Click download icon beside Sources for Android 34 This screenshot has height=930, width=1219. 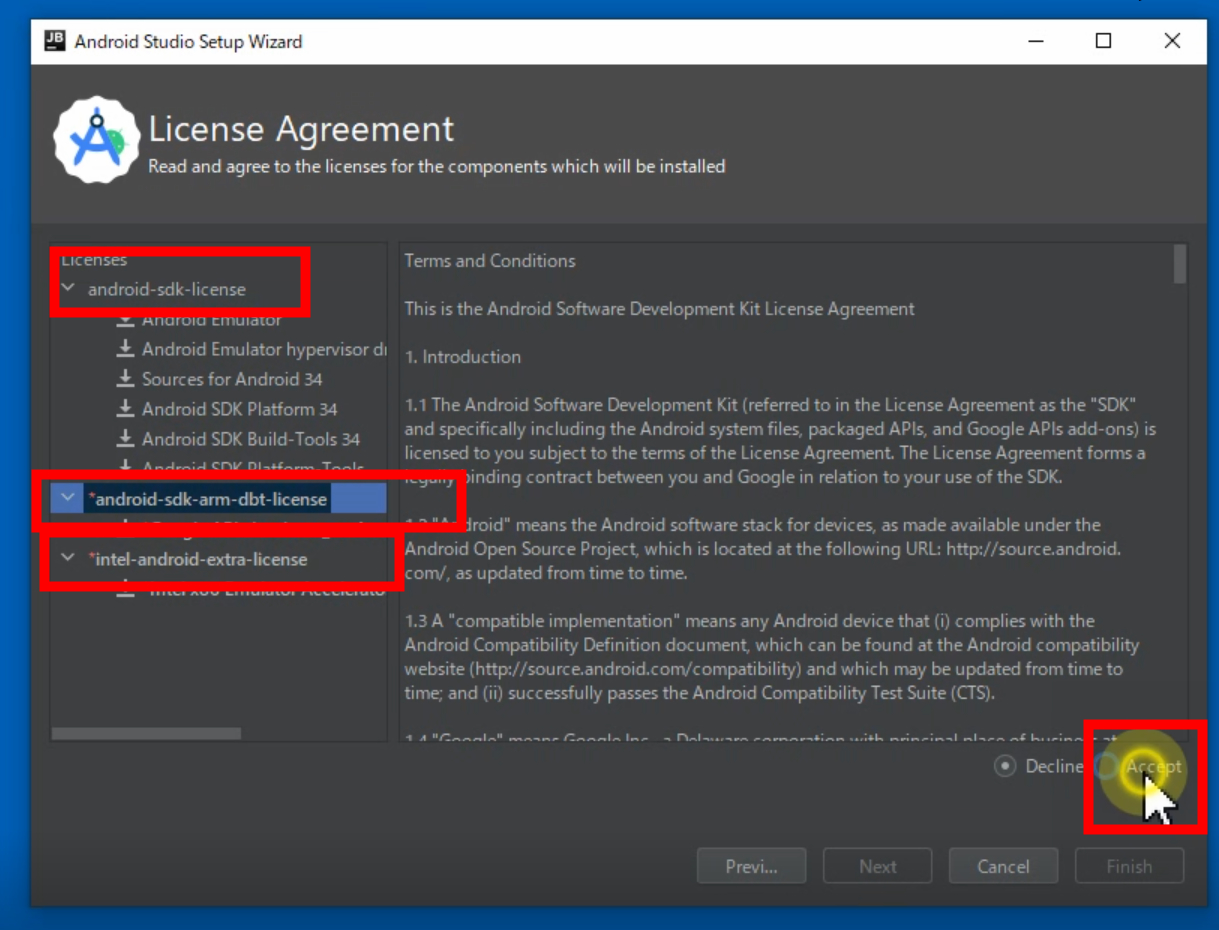point(125,379)
